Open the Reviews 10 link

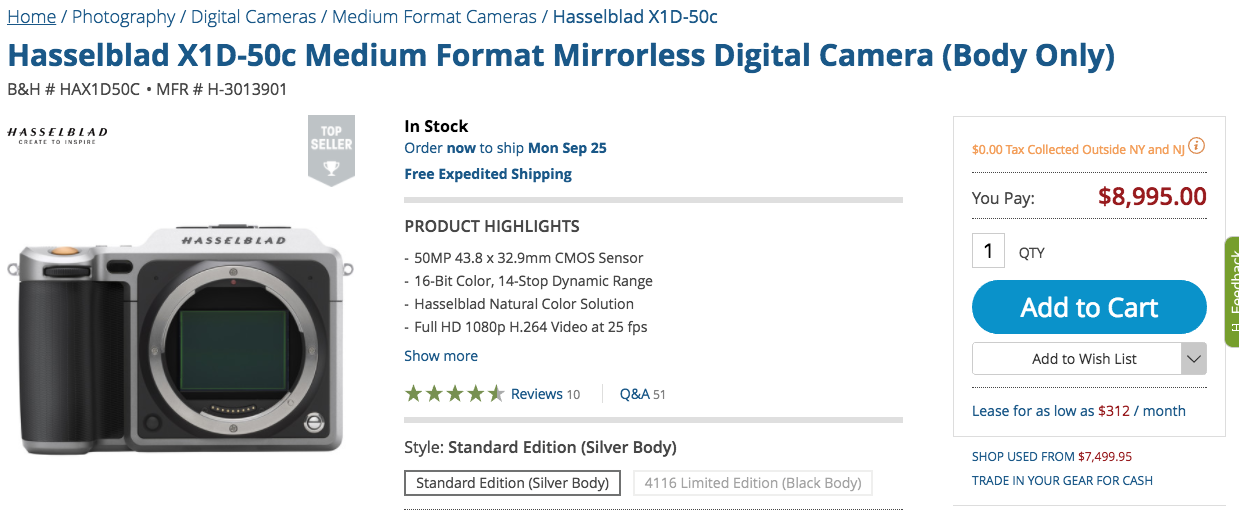point(545,394)
